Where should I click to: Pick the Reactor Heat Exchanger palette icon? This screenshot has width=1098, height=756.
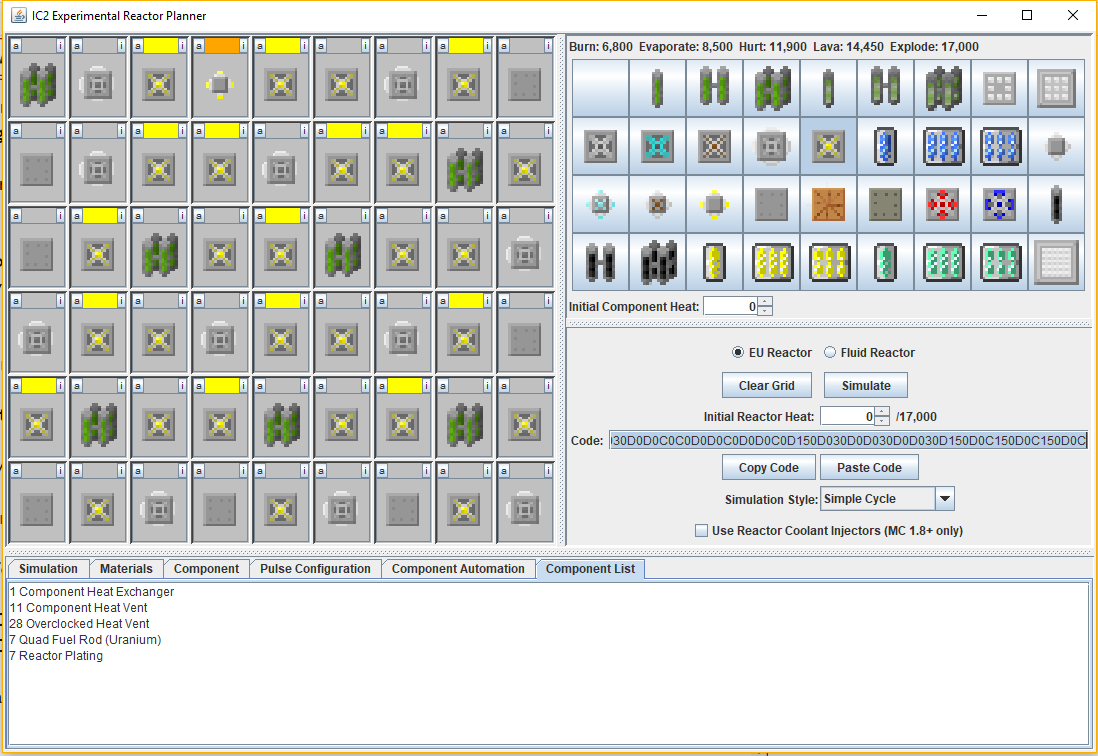[657, 204]
